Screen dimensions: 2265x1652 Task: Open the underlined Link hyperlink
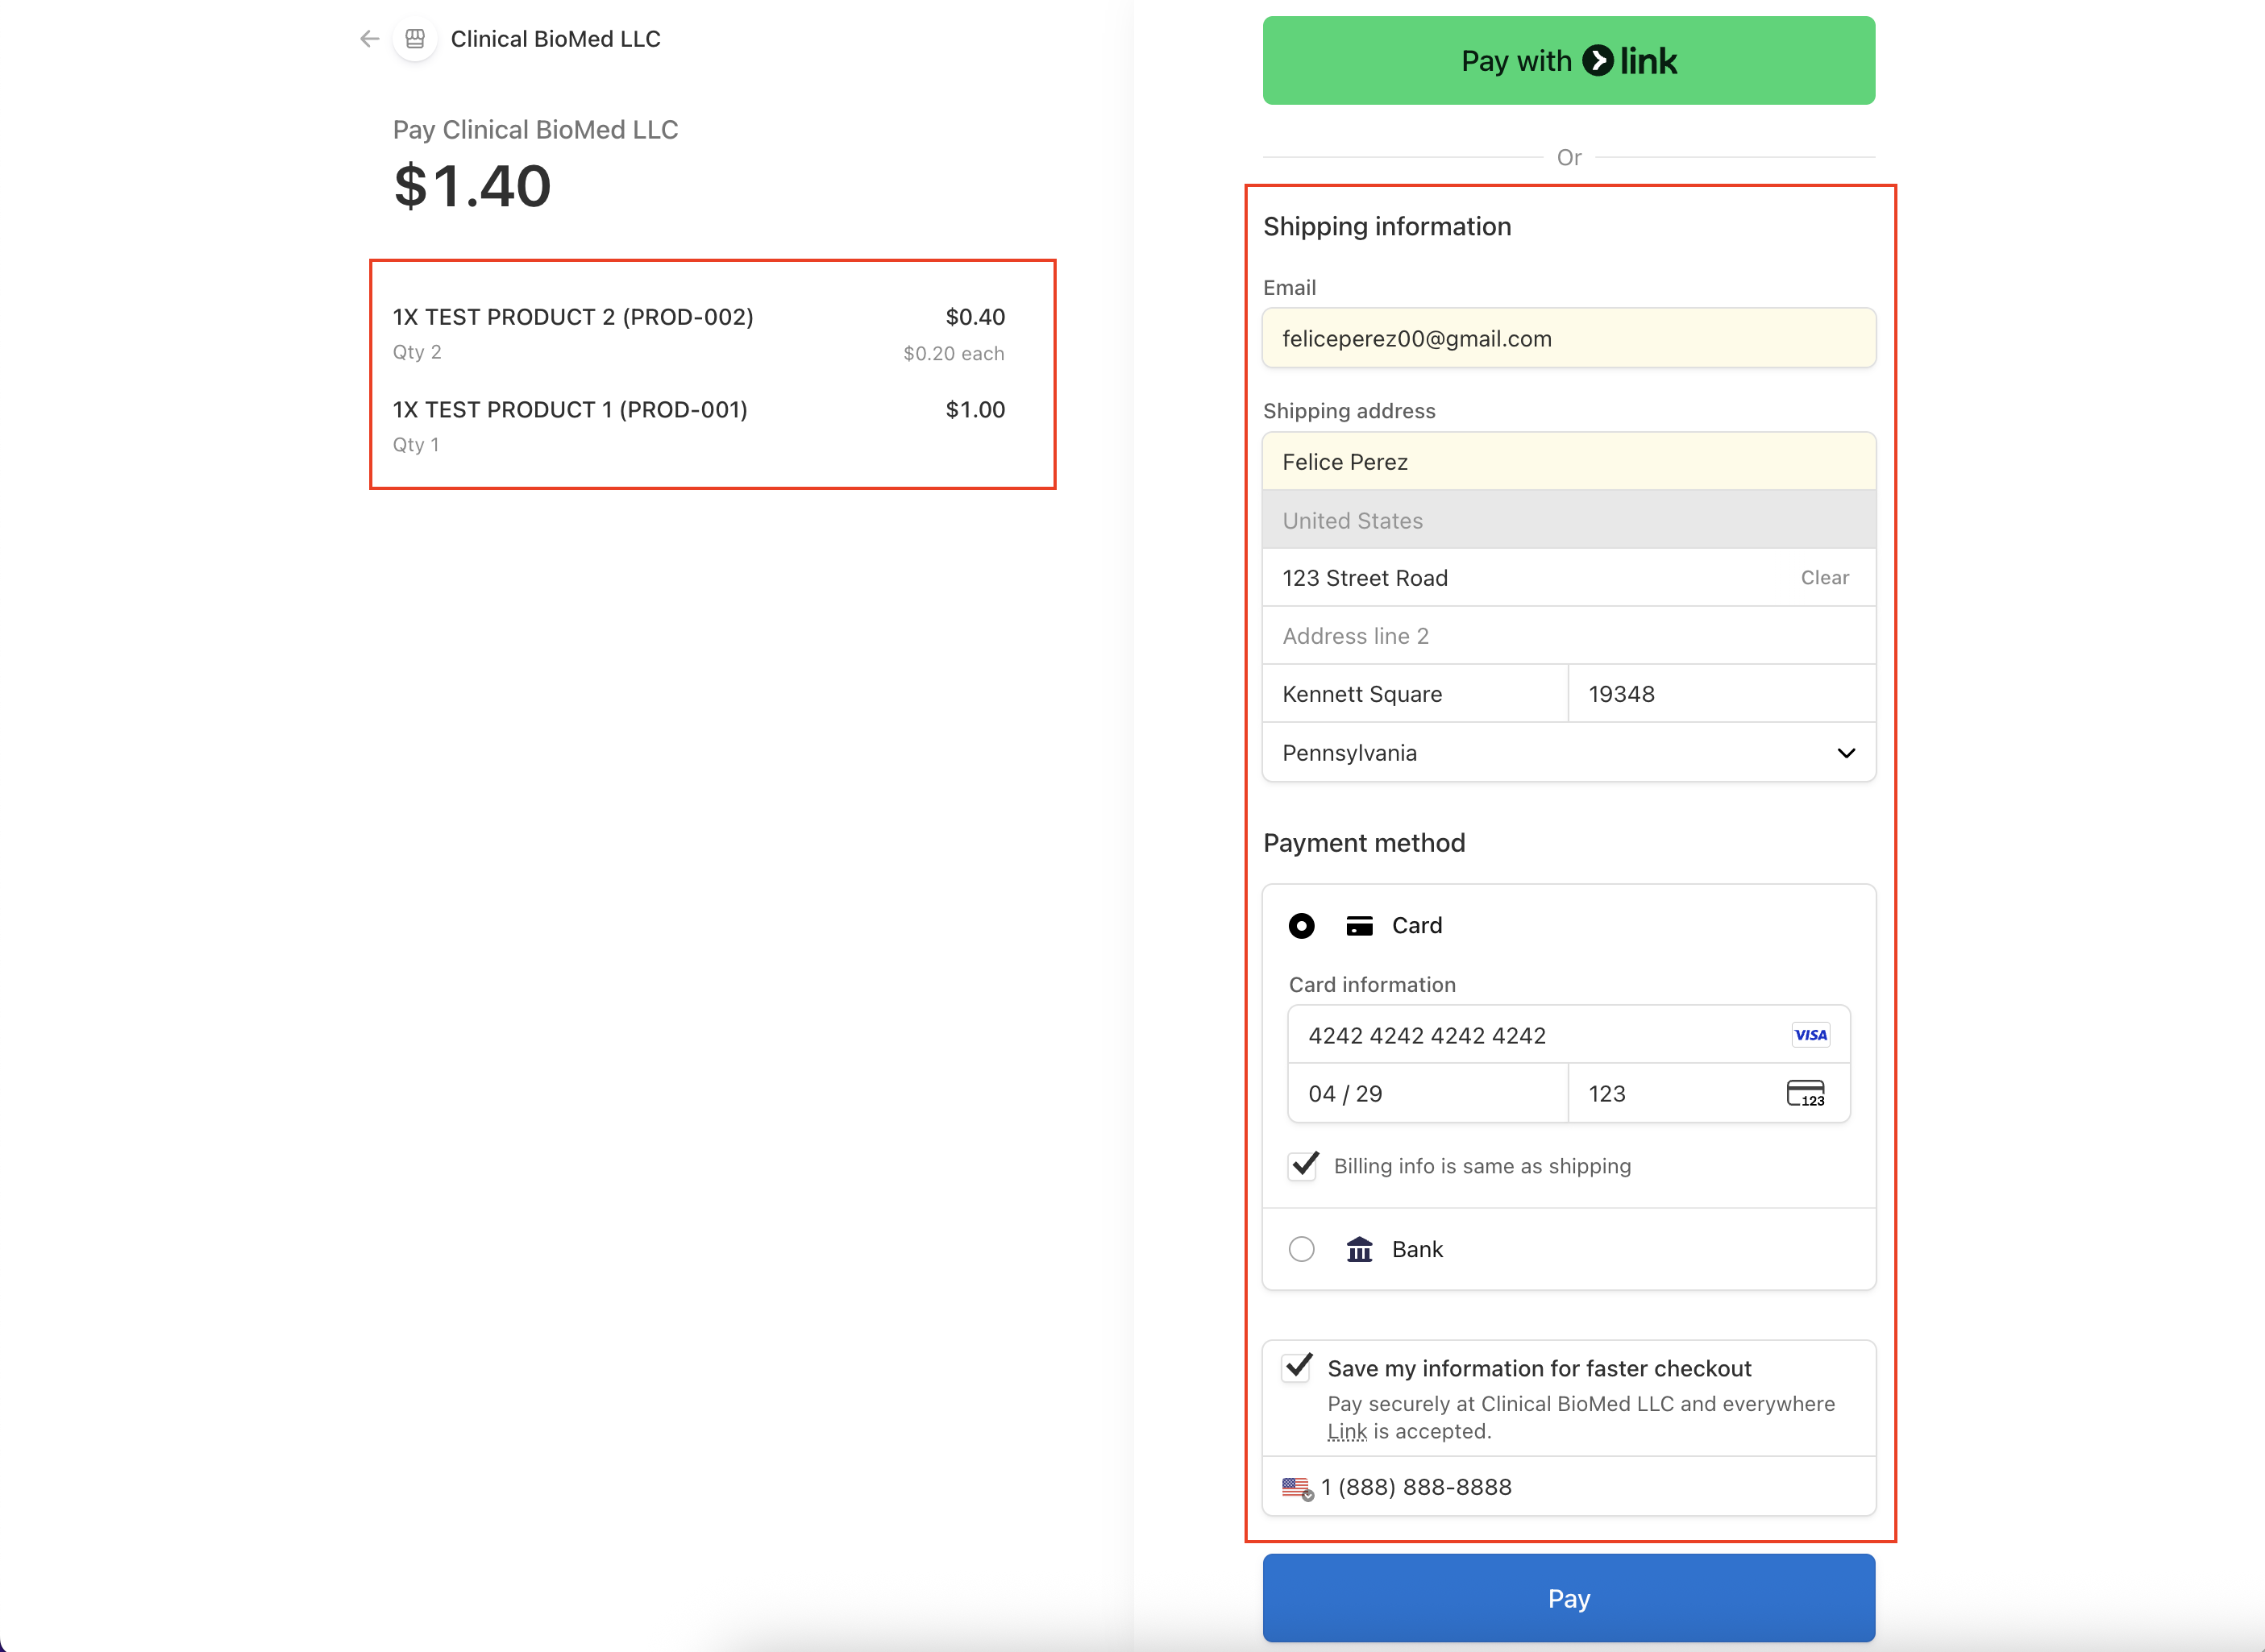[x=1346, y=1432]
